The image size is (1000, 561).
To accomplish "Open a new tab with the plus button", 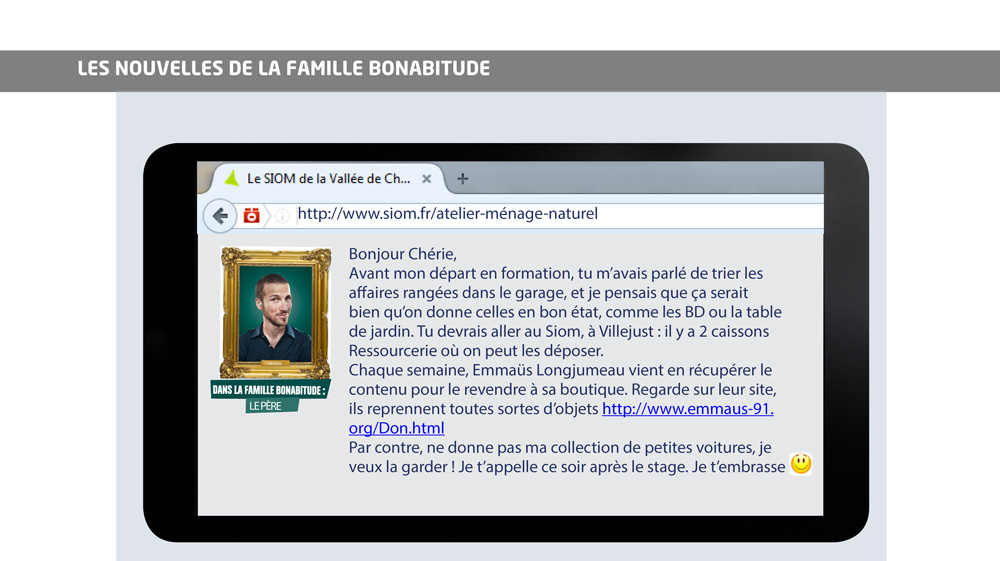I will pyautogui.click(x=462, y=179).
